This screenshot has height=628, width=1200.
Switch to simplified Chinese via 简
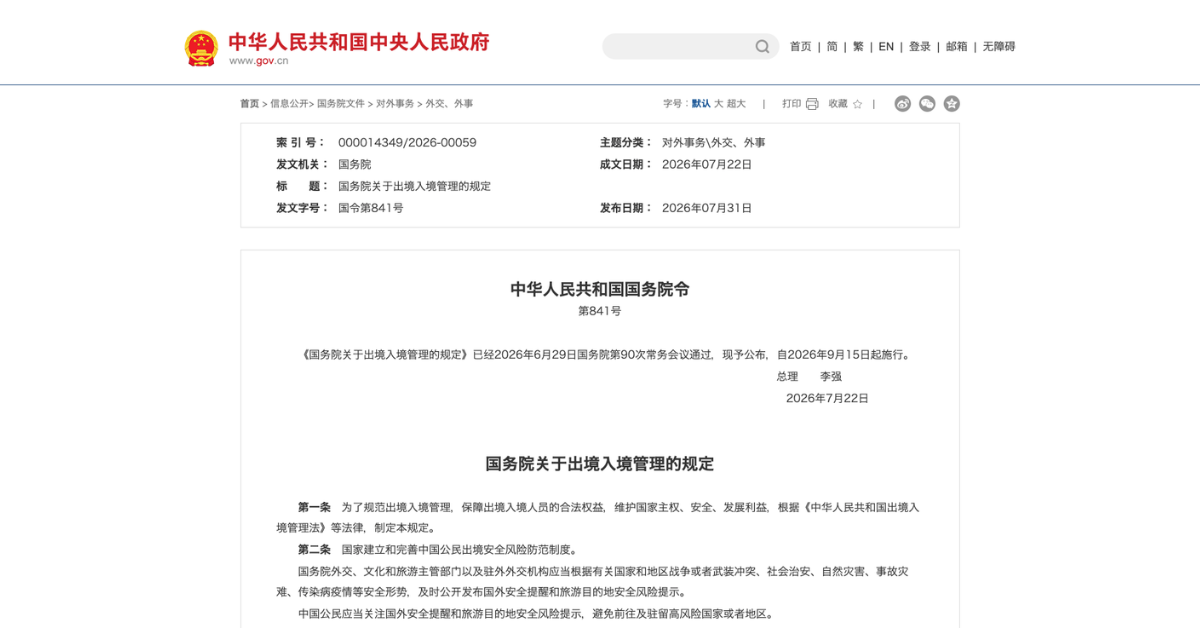pos(832,46)
